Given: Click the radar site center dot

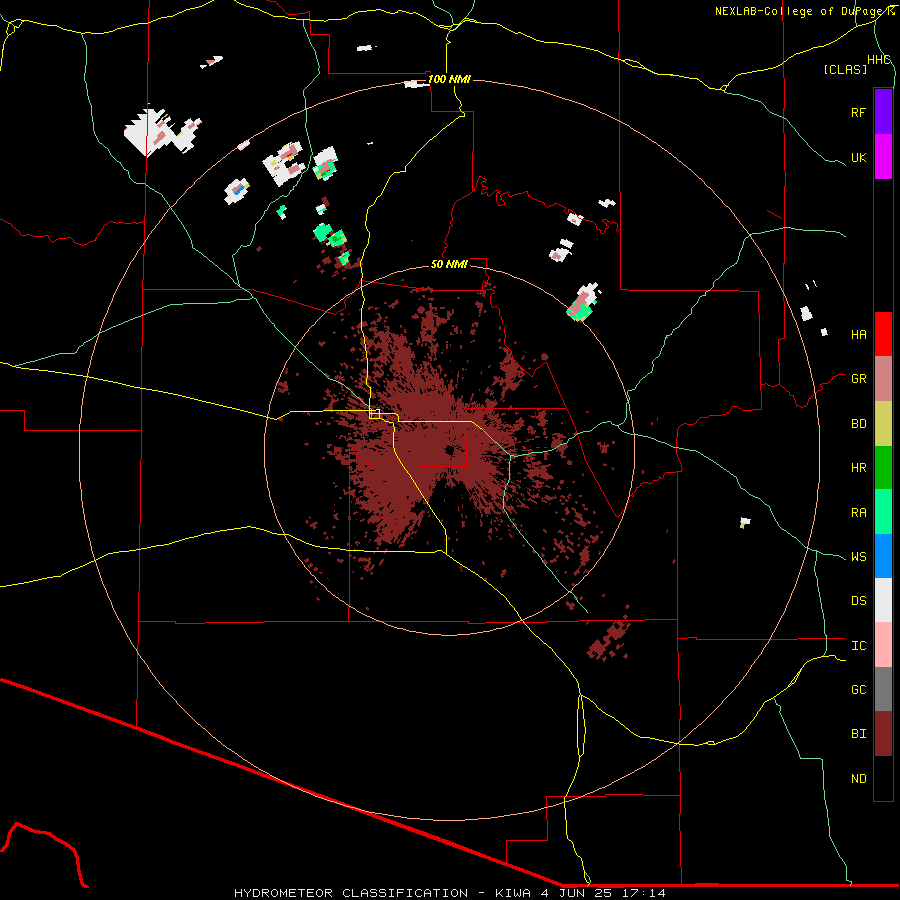Looking at the screenshot, I should coord(450,451).
